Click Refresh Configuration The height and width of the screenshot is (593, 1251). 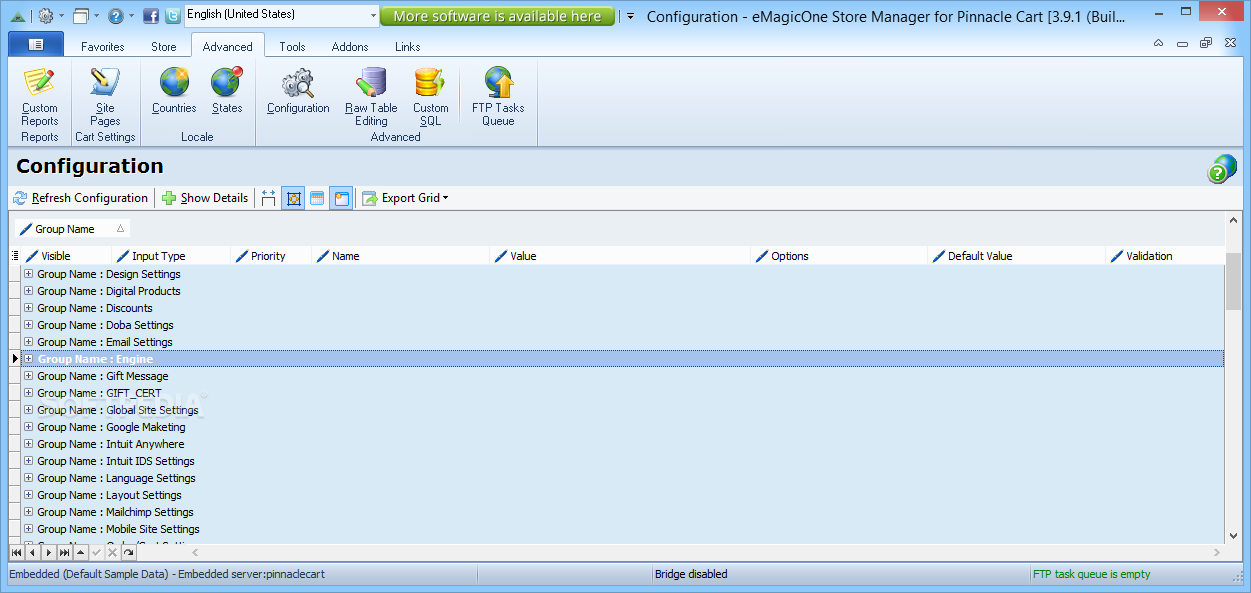click(x=80, y=198)
